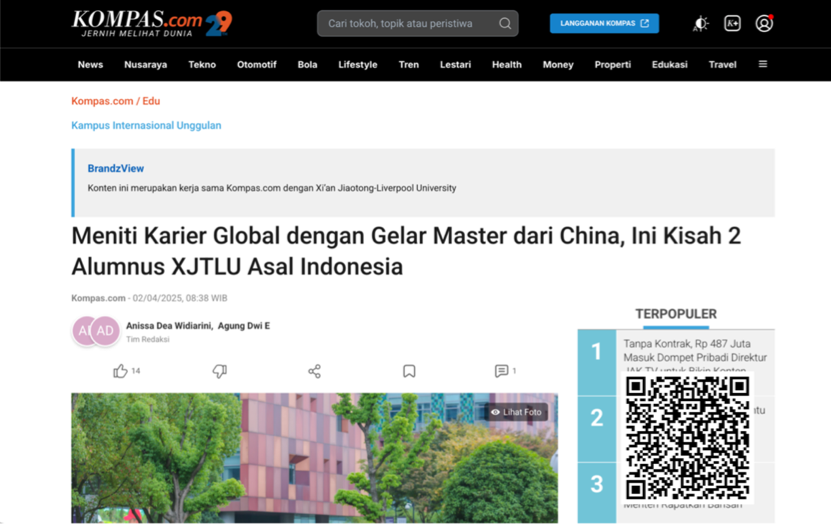Dislike the article with thumbs down

coord(219,371)
